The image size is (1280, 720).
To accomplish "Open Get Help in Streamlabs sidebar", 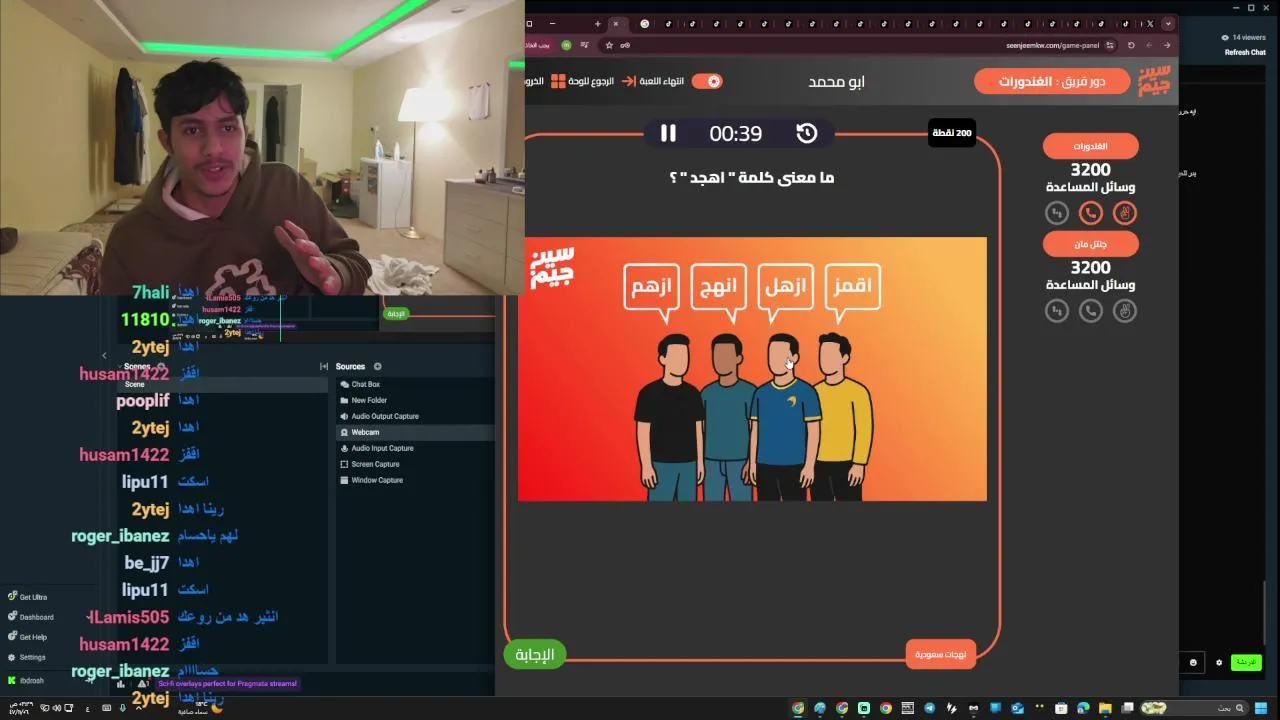I will [27, 637].
